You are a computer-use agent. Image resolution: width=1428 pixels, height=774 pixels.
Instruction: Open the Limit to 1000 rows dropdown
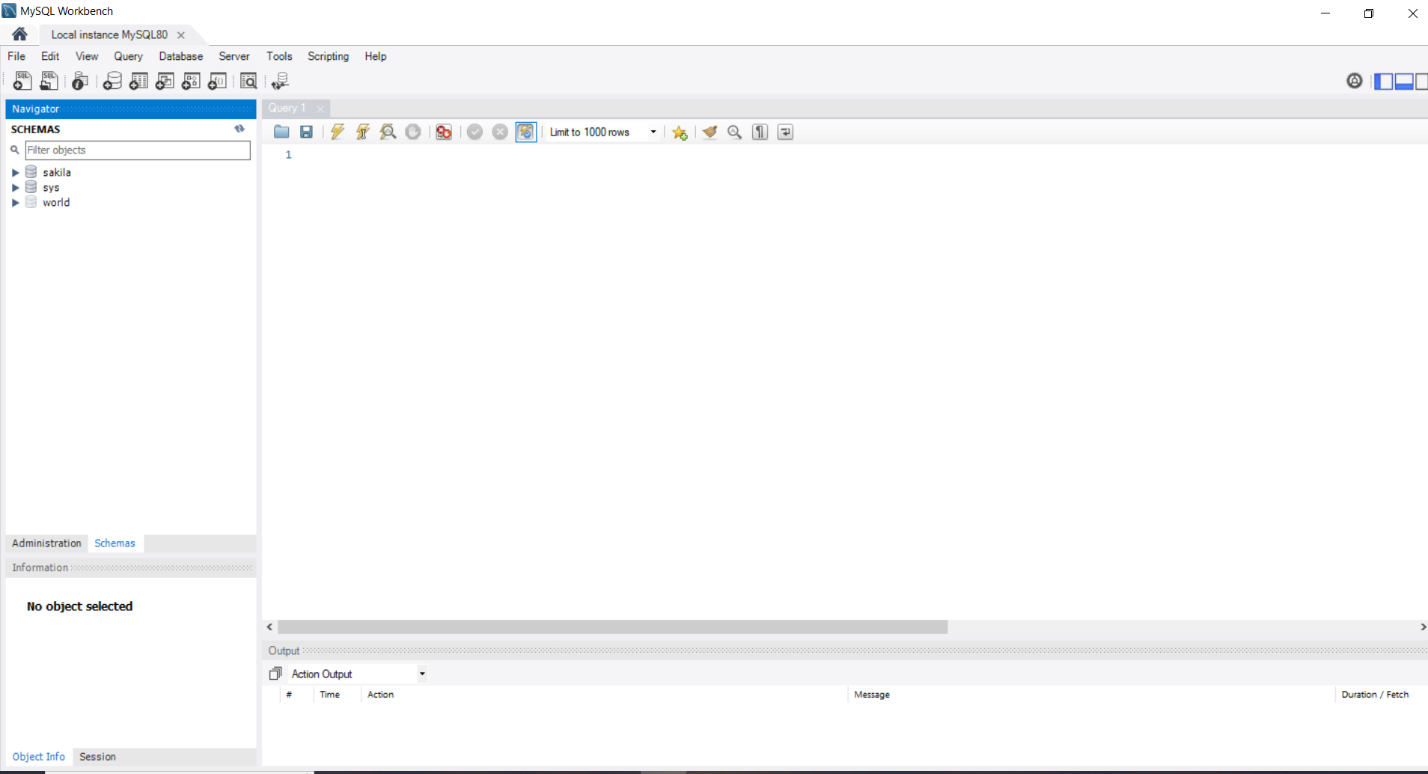pos(653,131)
